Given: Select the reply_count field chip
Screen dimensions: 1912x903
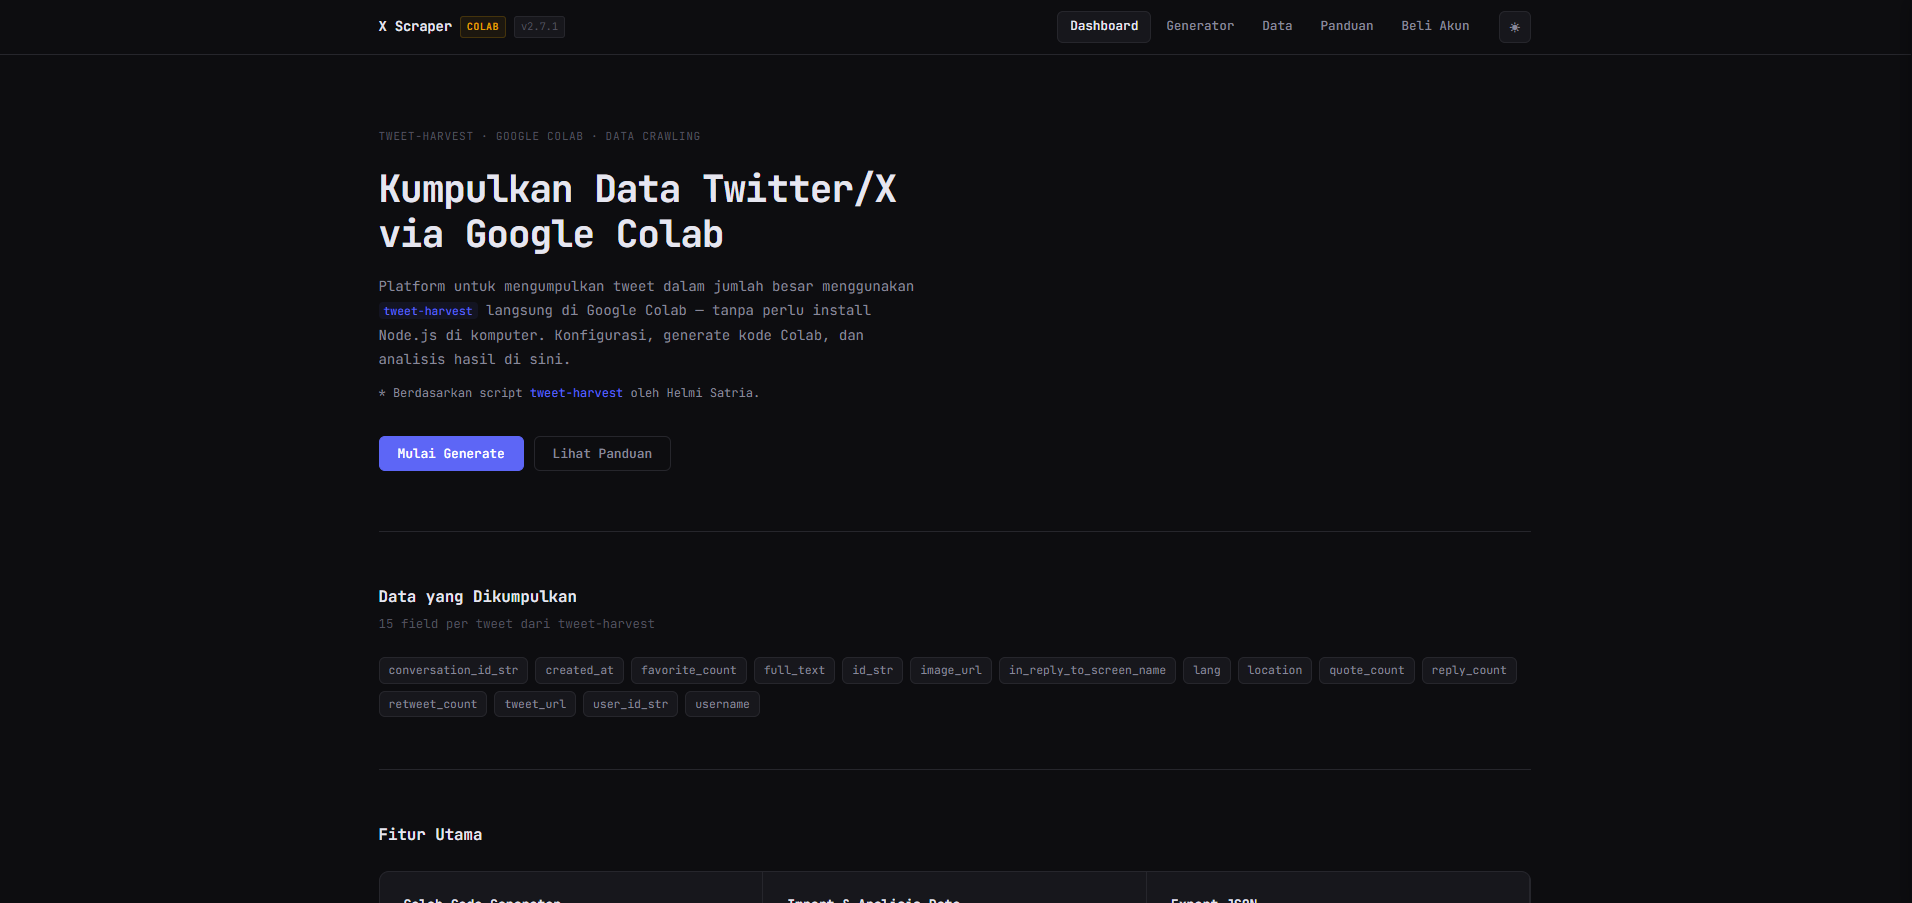Looking at the screenshot, I should click(1469, 670).
